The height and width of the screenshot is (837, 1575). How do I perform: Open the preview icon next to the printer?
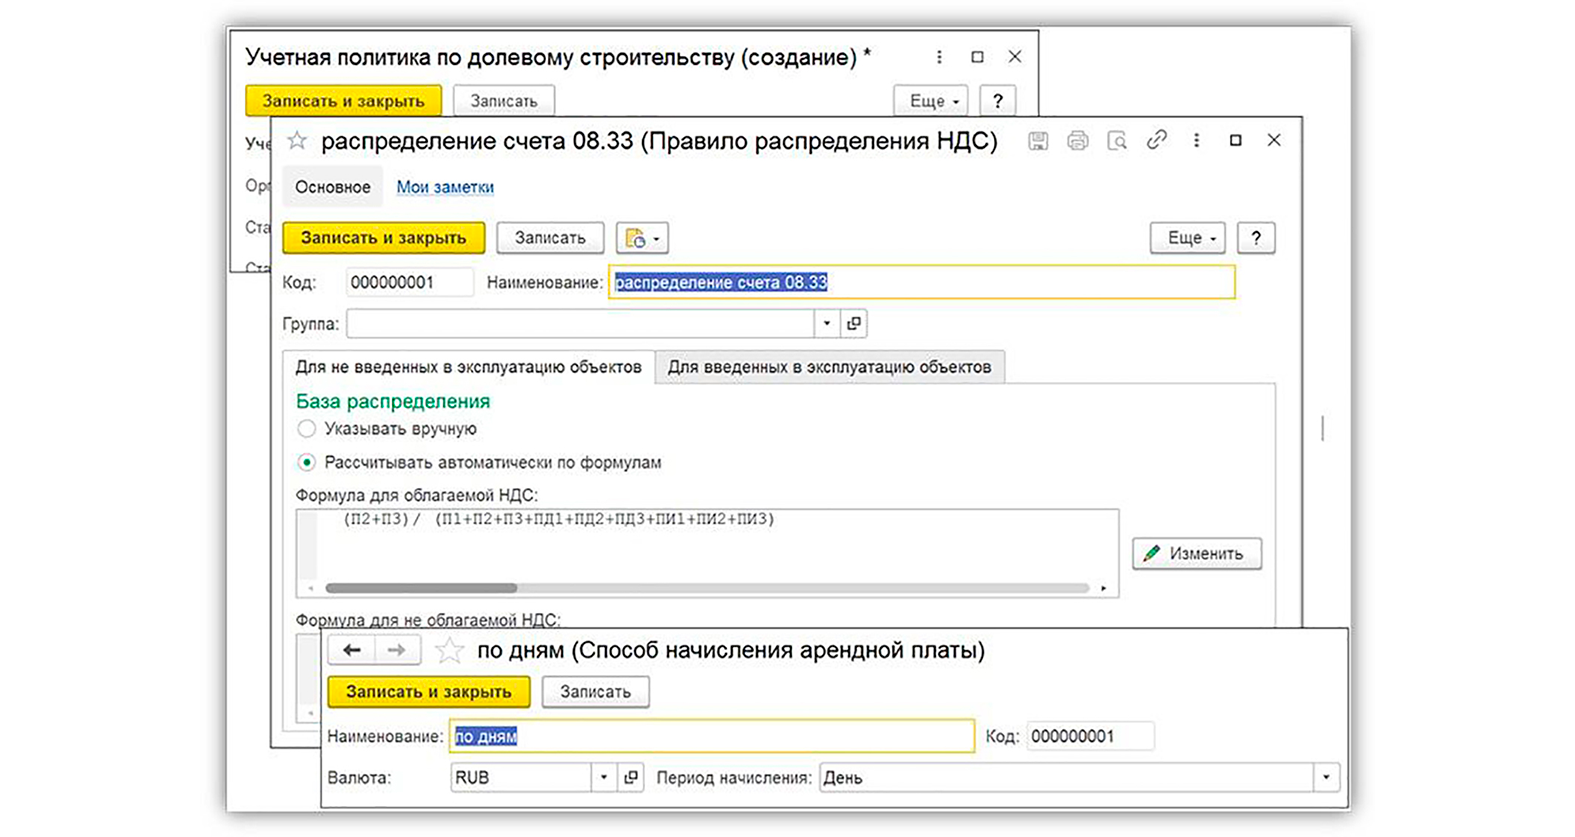(1117, 141)
